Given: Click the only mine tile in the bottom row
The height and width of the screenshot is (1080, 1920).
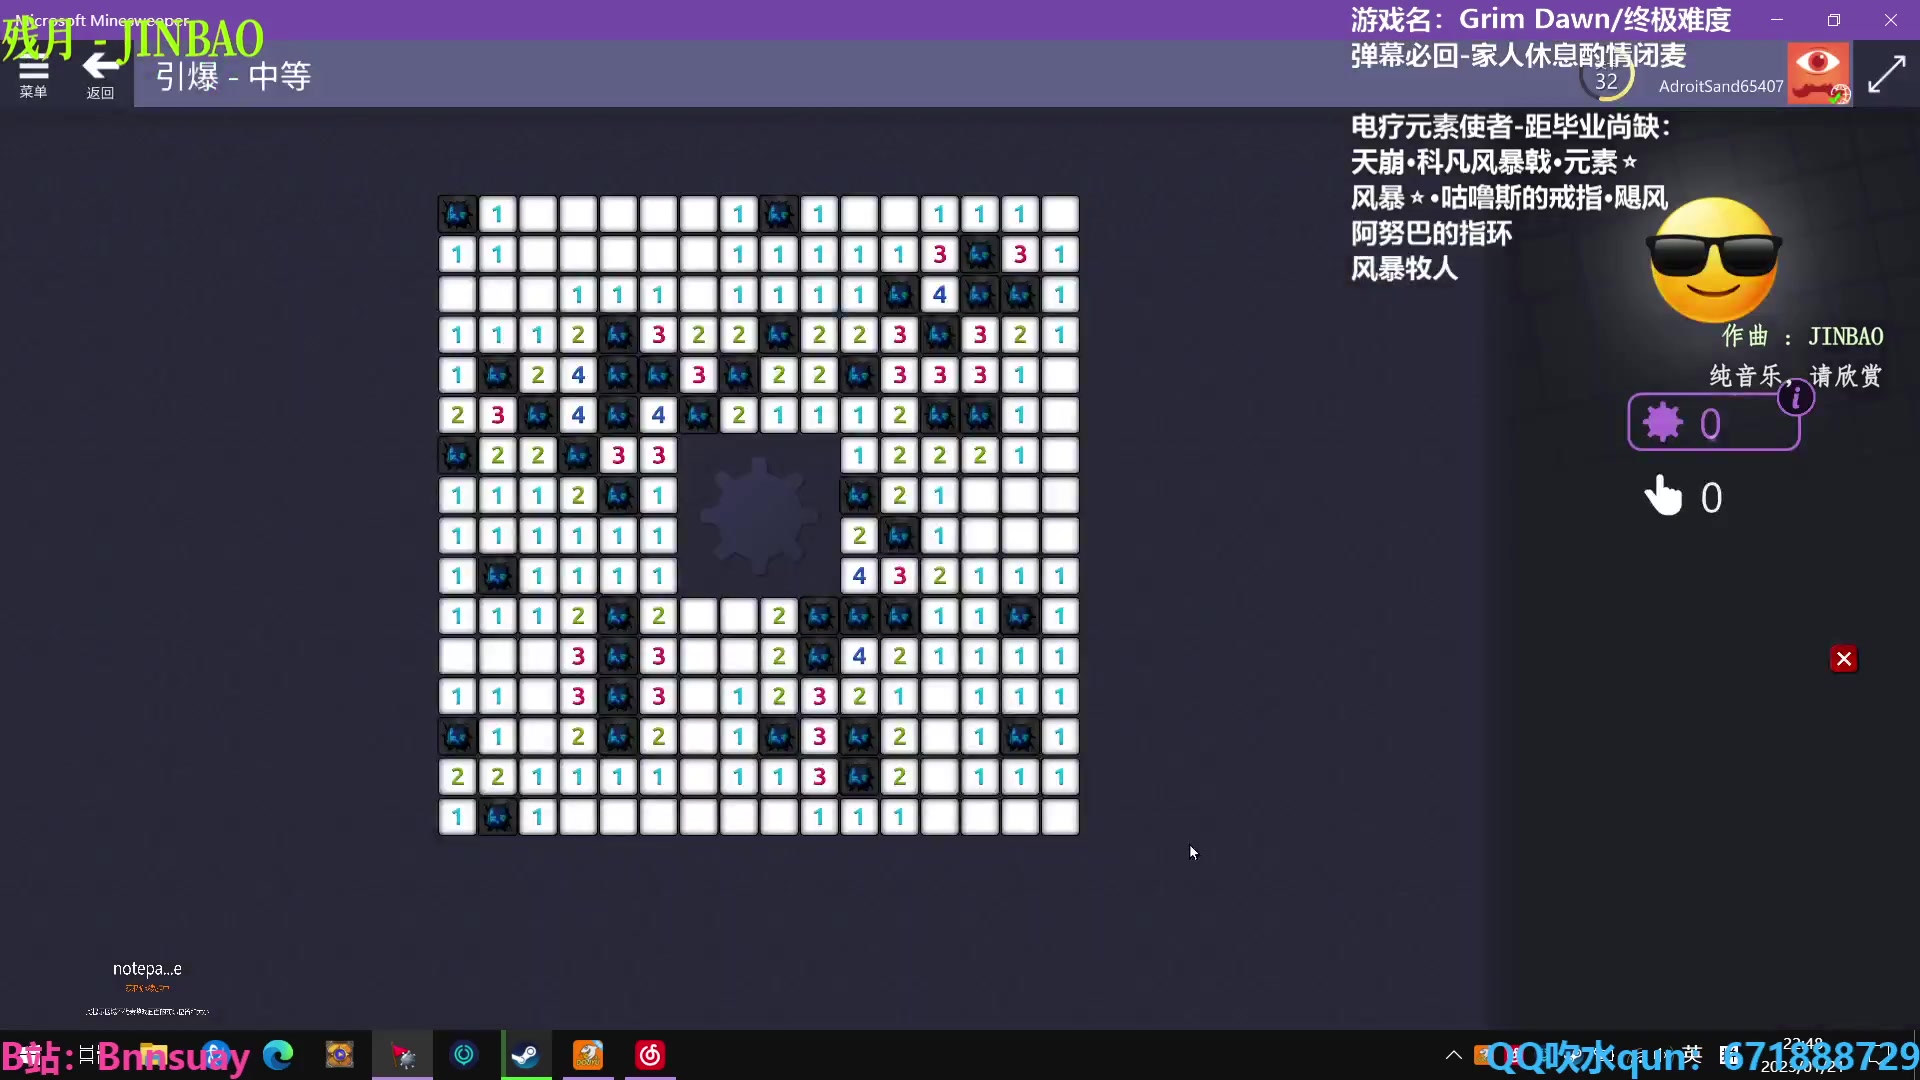Looking at the screenshot, I should [497, 817].
